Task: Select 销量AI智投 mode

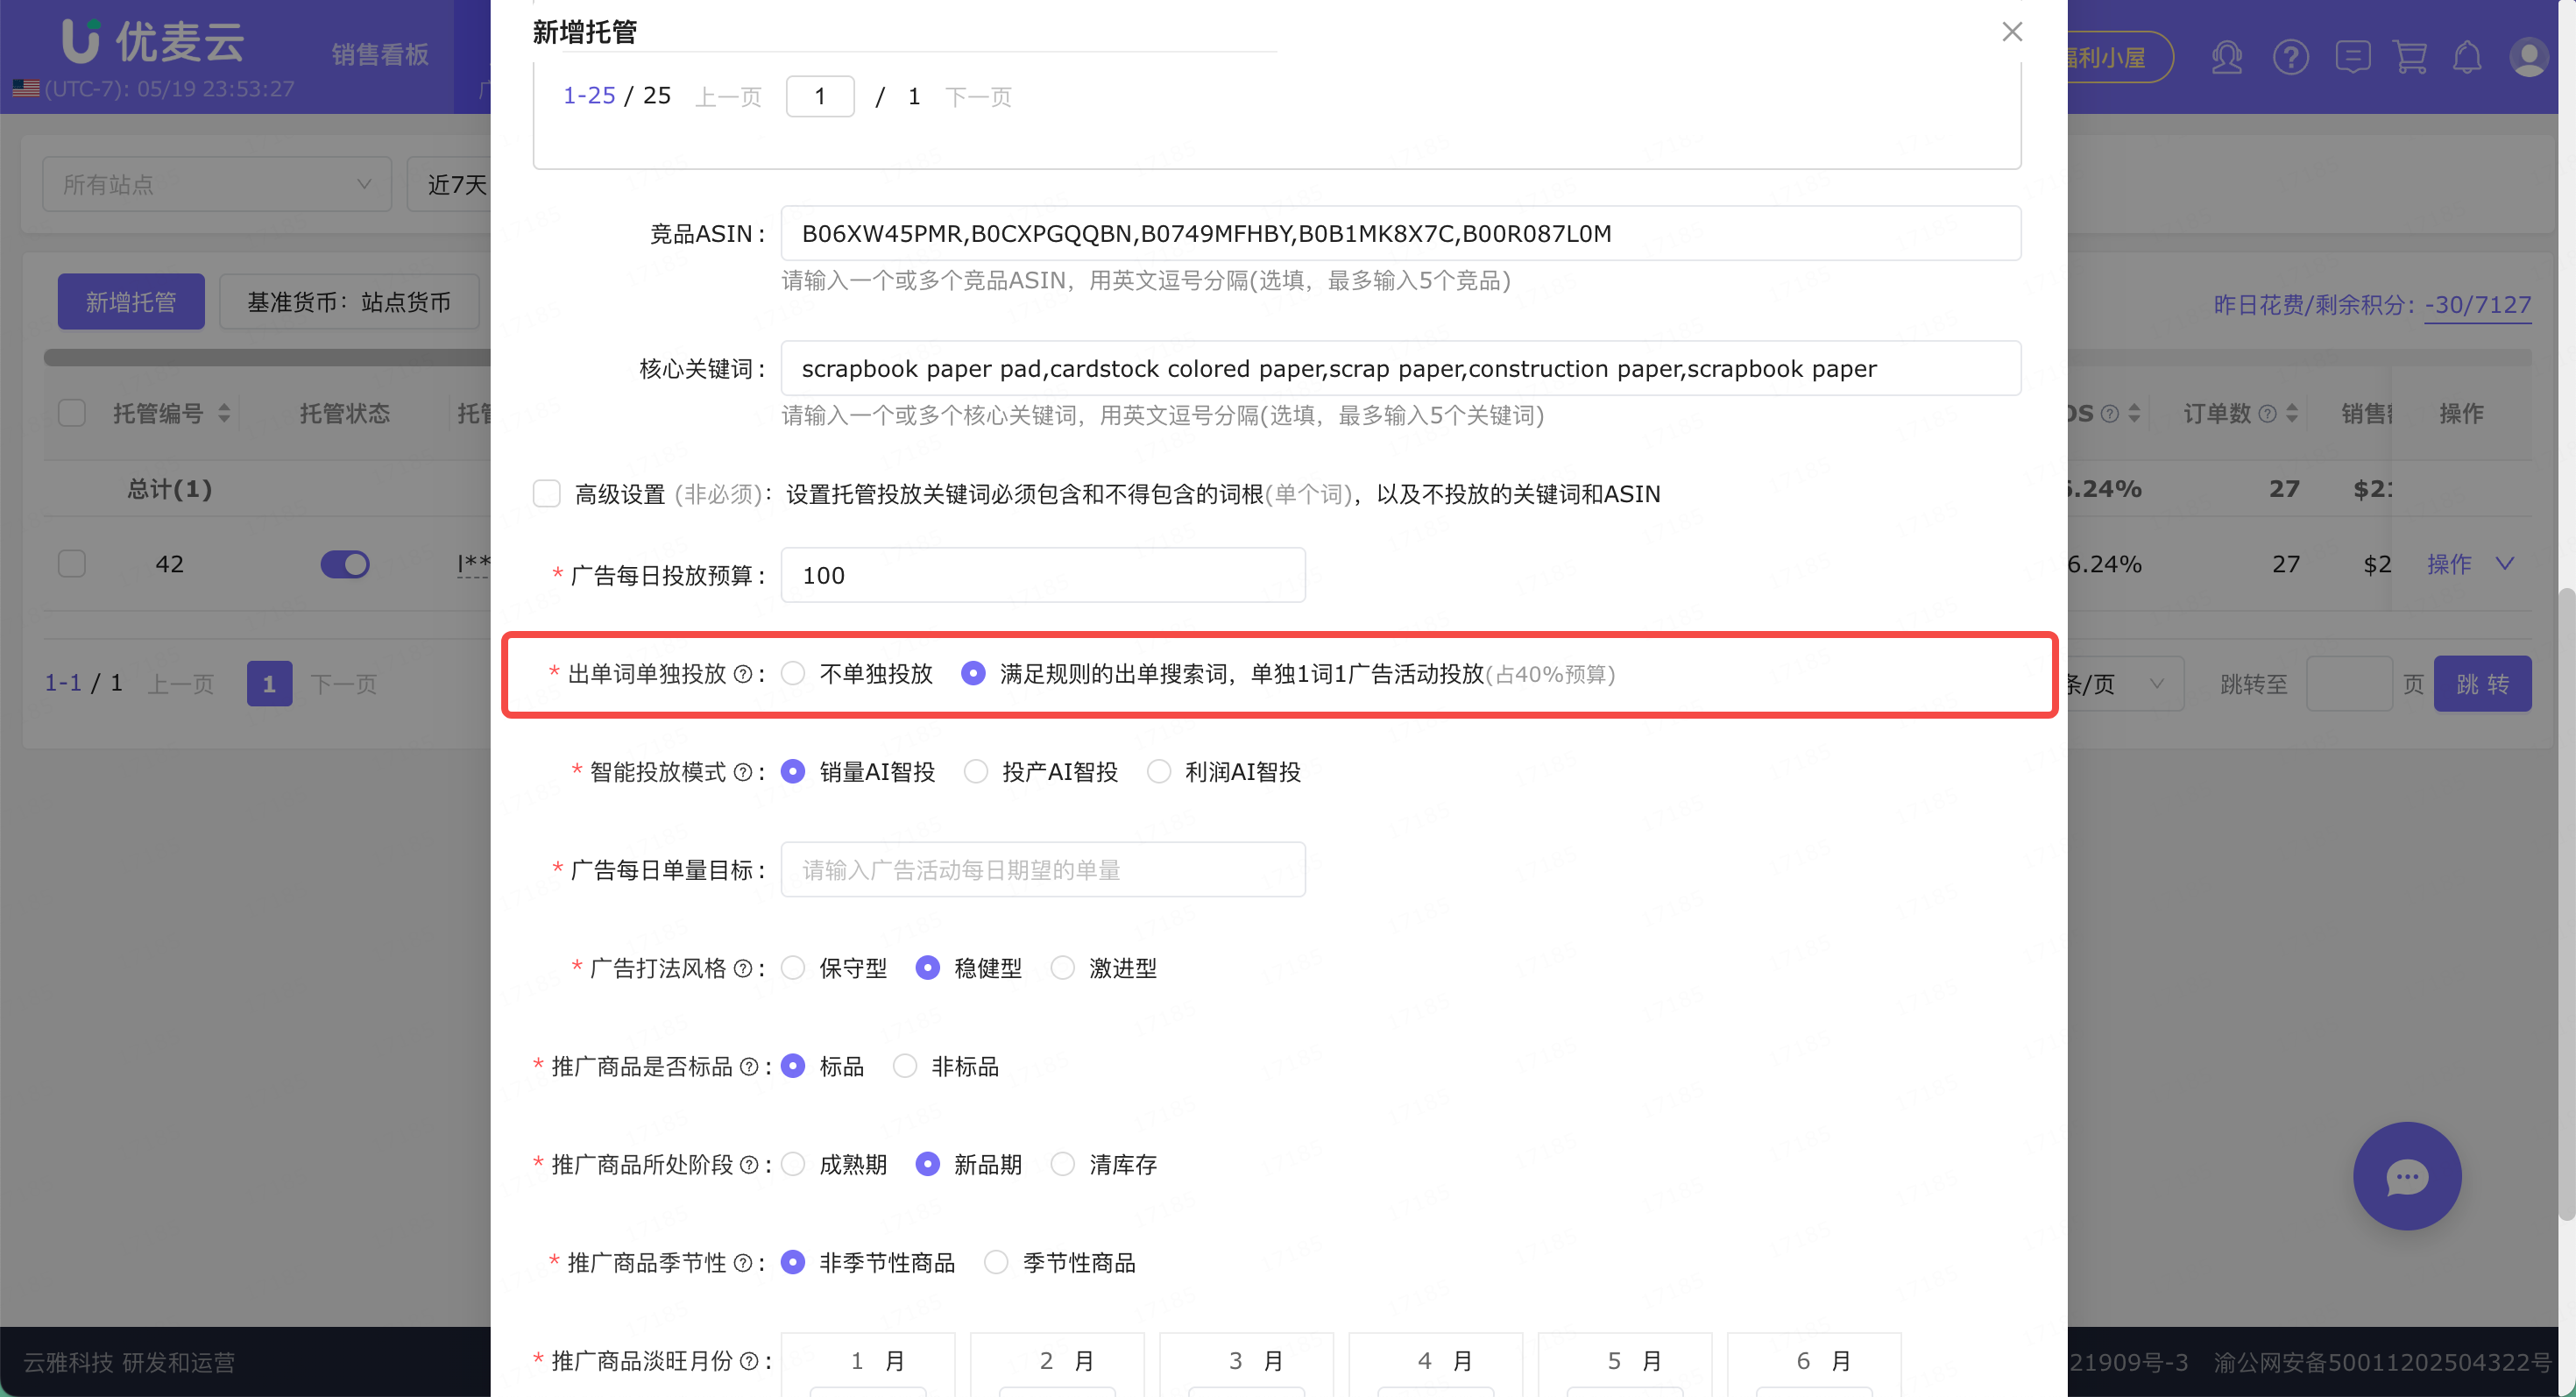Action: tap(793, 772)
